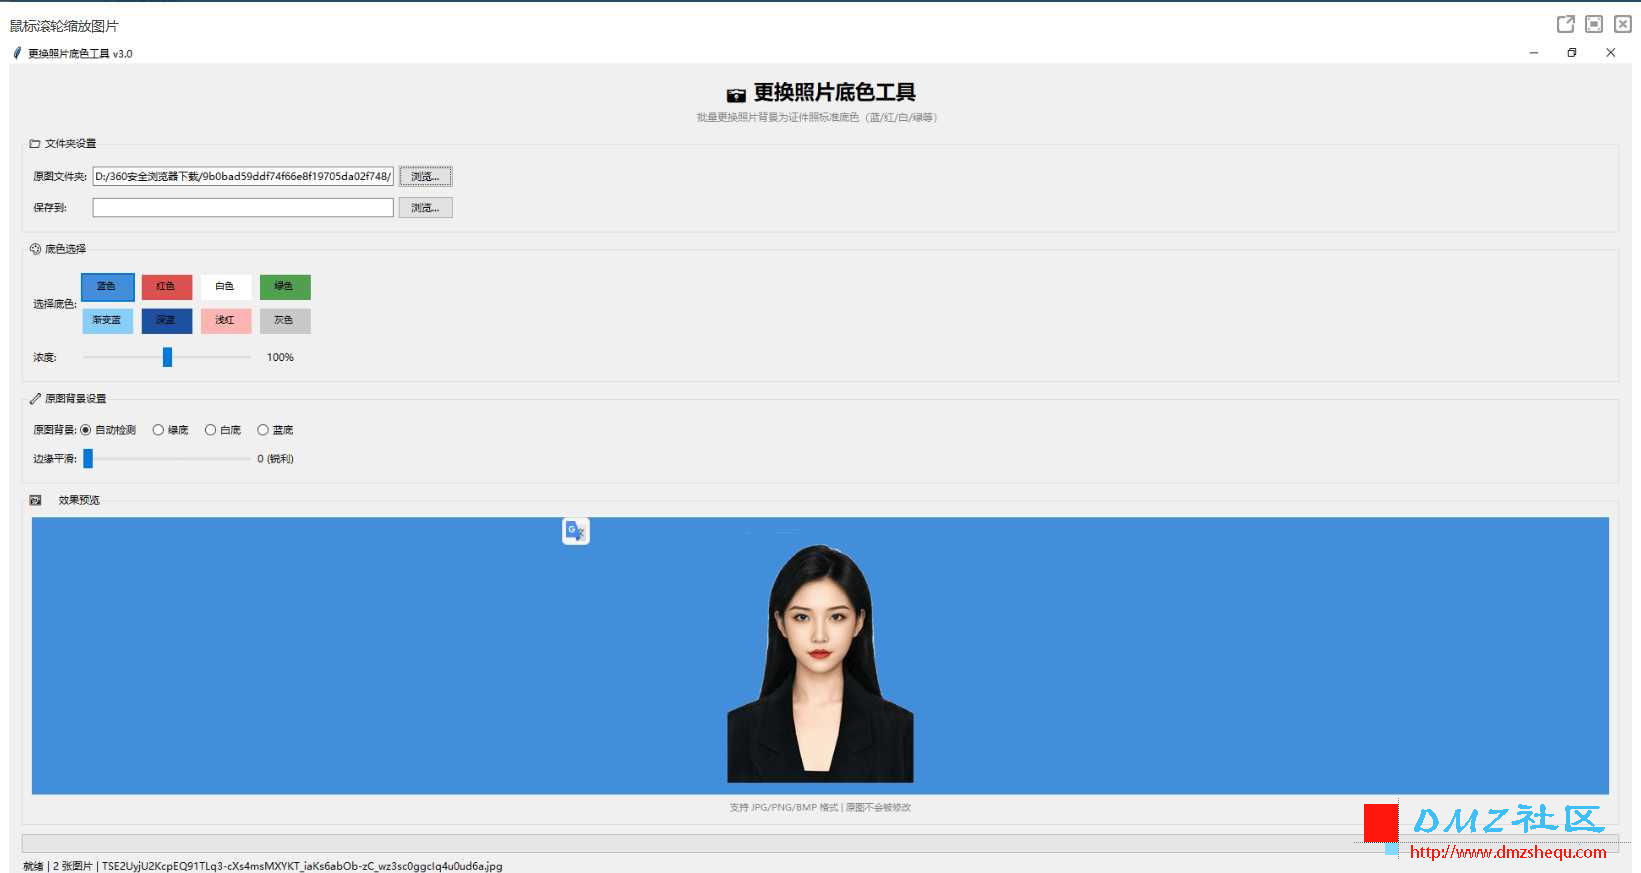The image size is (1641, 873).
Task: Click the 边缘平滑 edge smoothing slider
Action: [167, 459]
